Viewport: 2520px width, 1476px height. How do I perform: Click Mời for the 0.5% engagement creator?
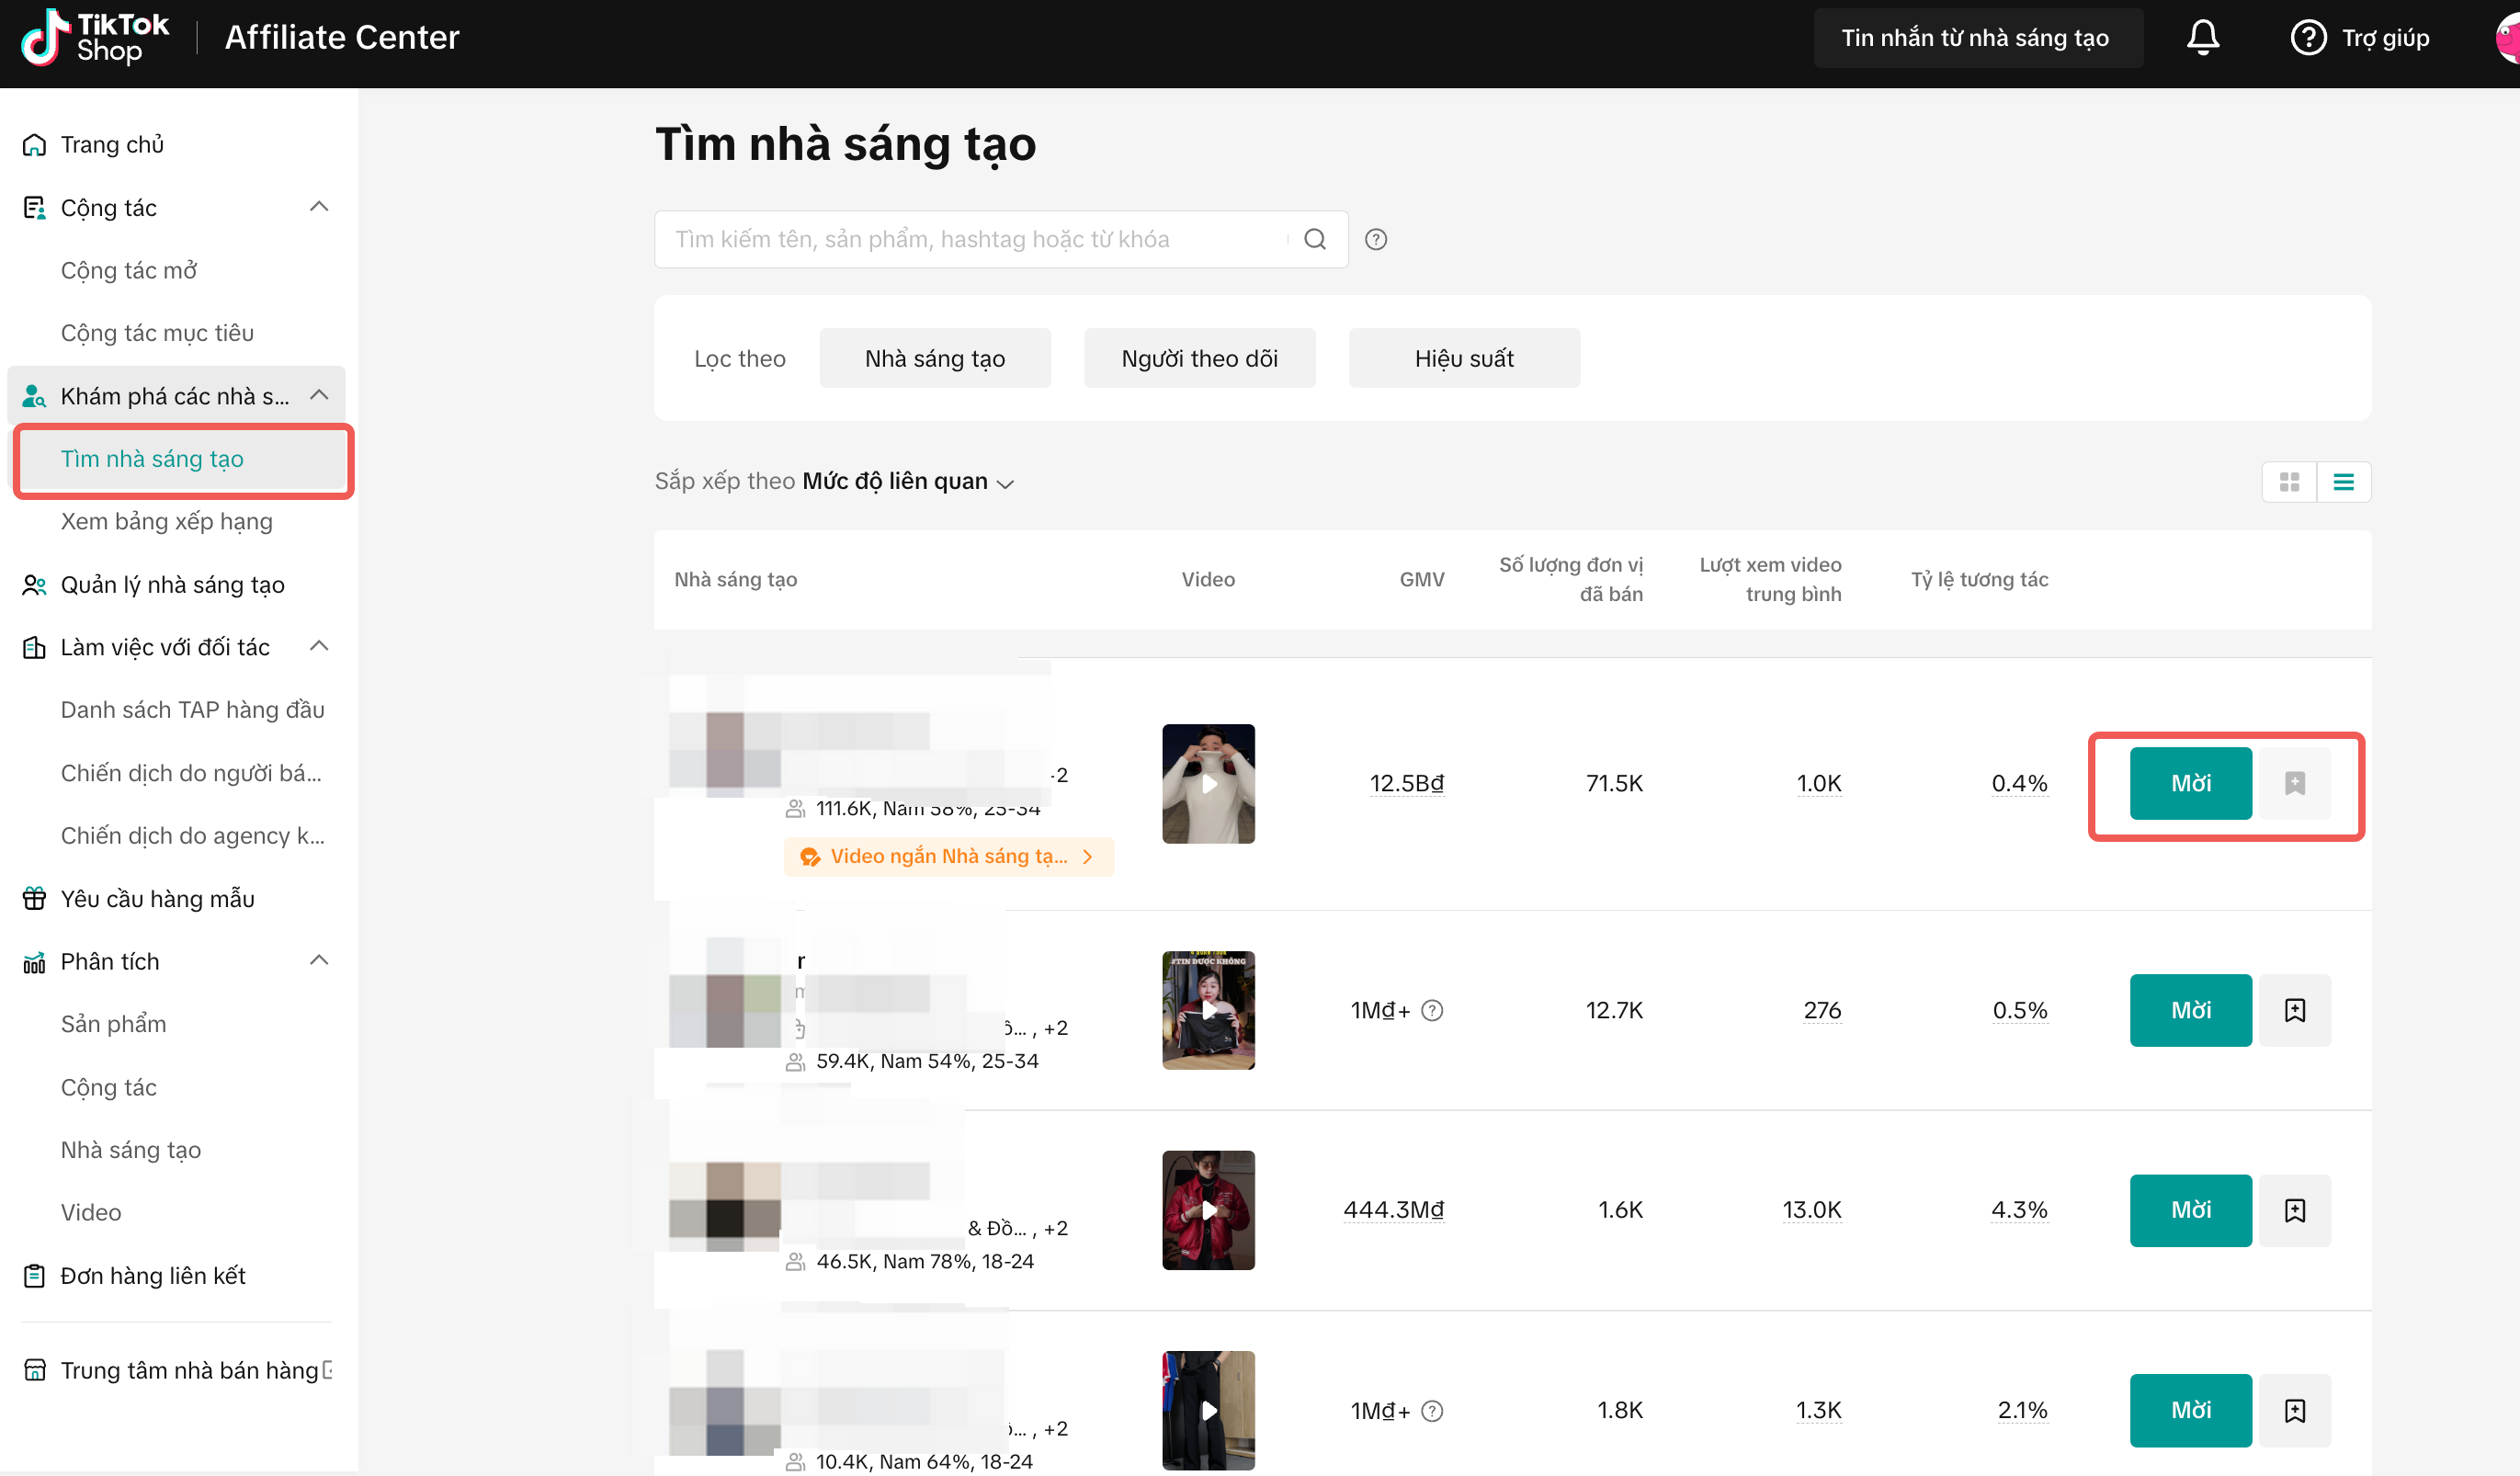2190,1010
